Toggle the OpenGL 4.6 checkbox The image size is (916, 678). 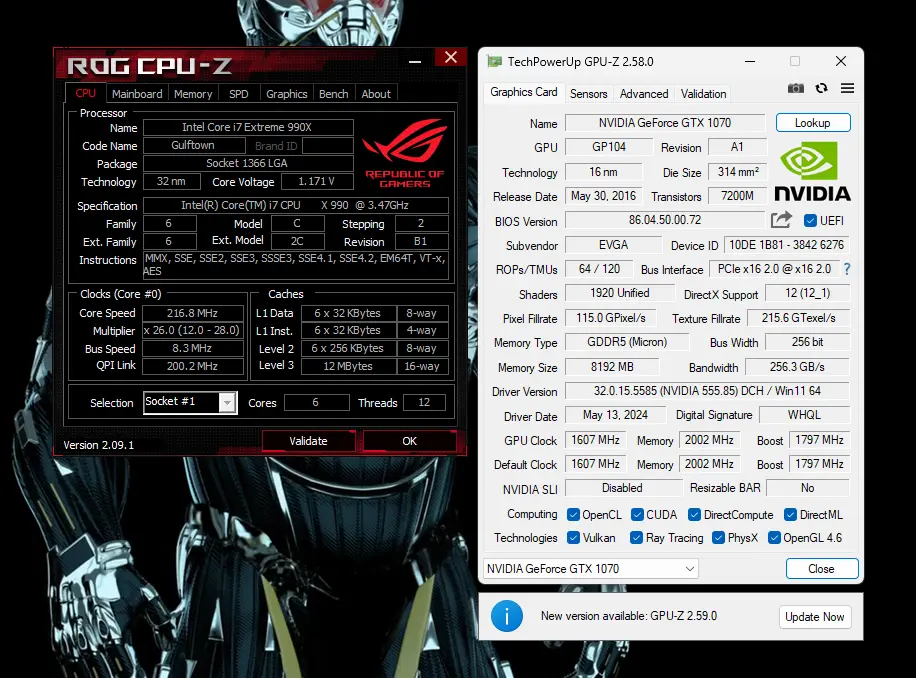[x=774, y=538]
